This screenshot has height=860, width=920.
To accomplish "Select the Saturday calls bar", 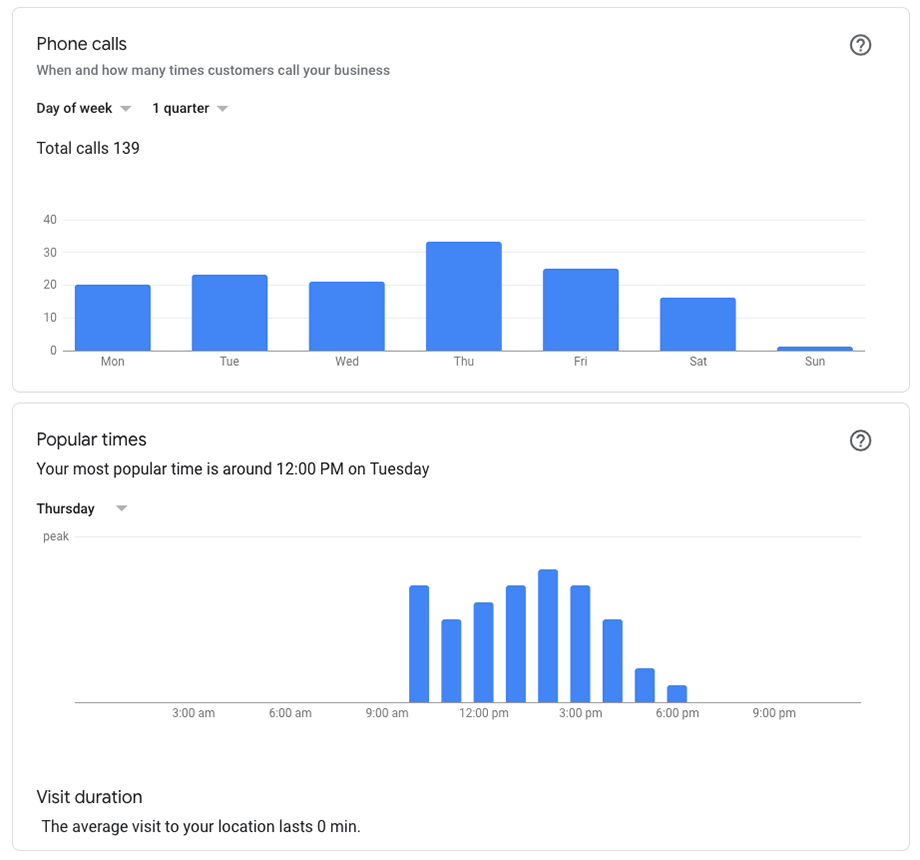I will tap(698, 324).
